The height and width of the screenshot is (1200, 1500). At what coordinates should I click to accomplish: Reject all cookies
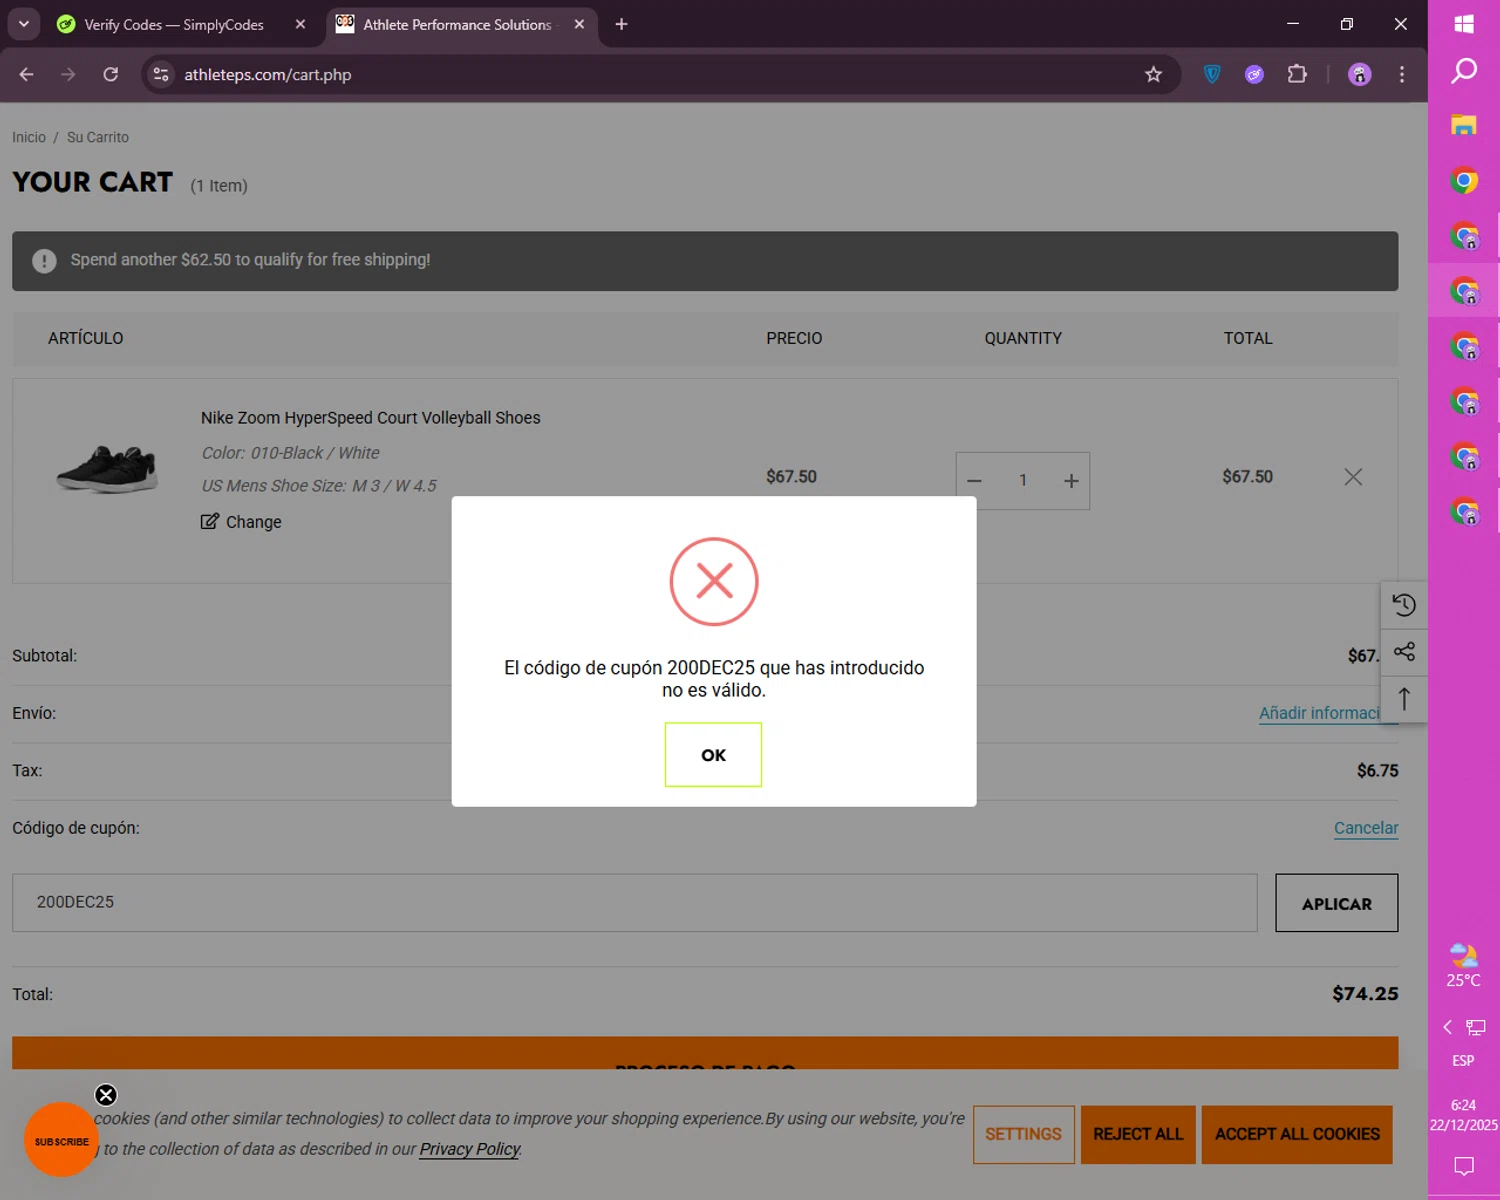point(1138,1134)
